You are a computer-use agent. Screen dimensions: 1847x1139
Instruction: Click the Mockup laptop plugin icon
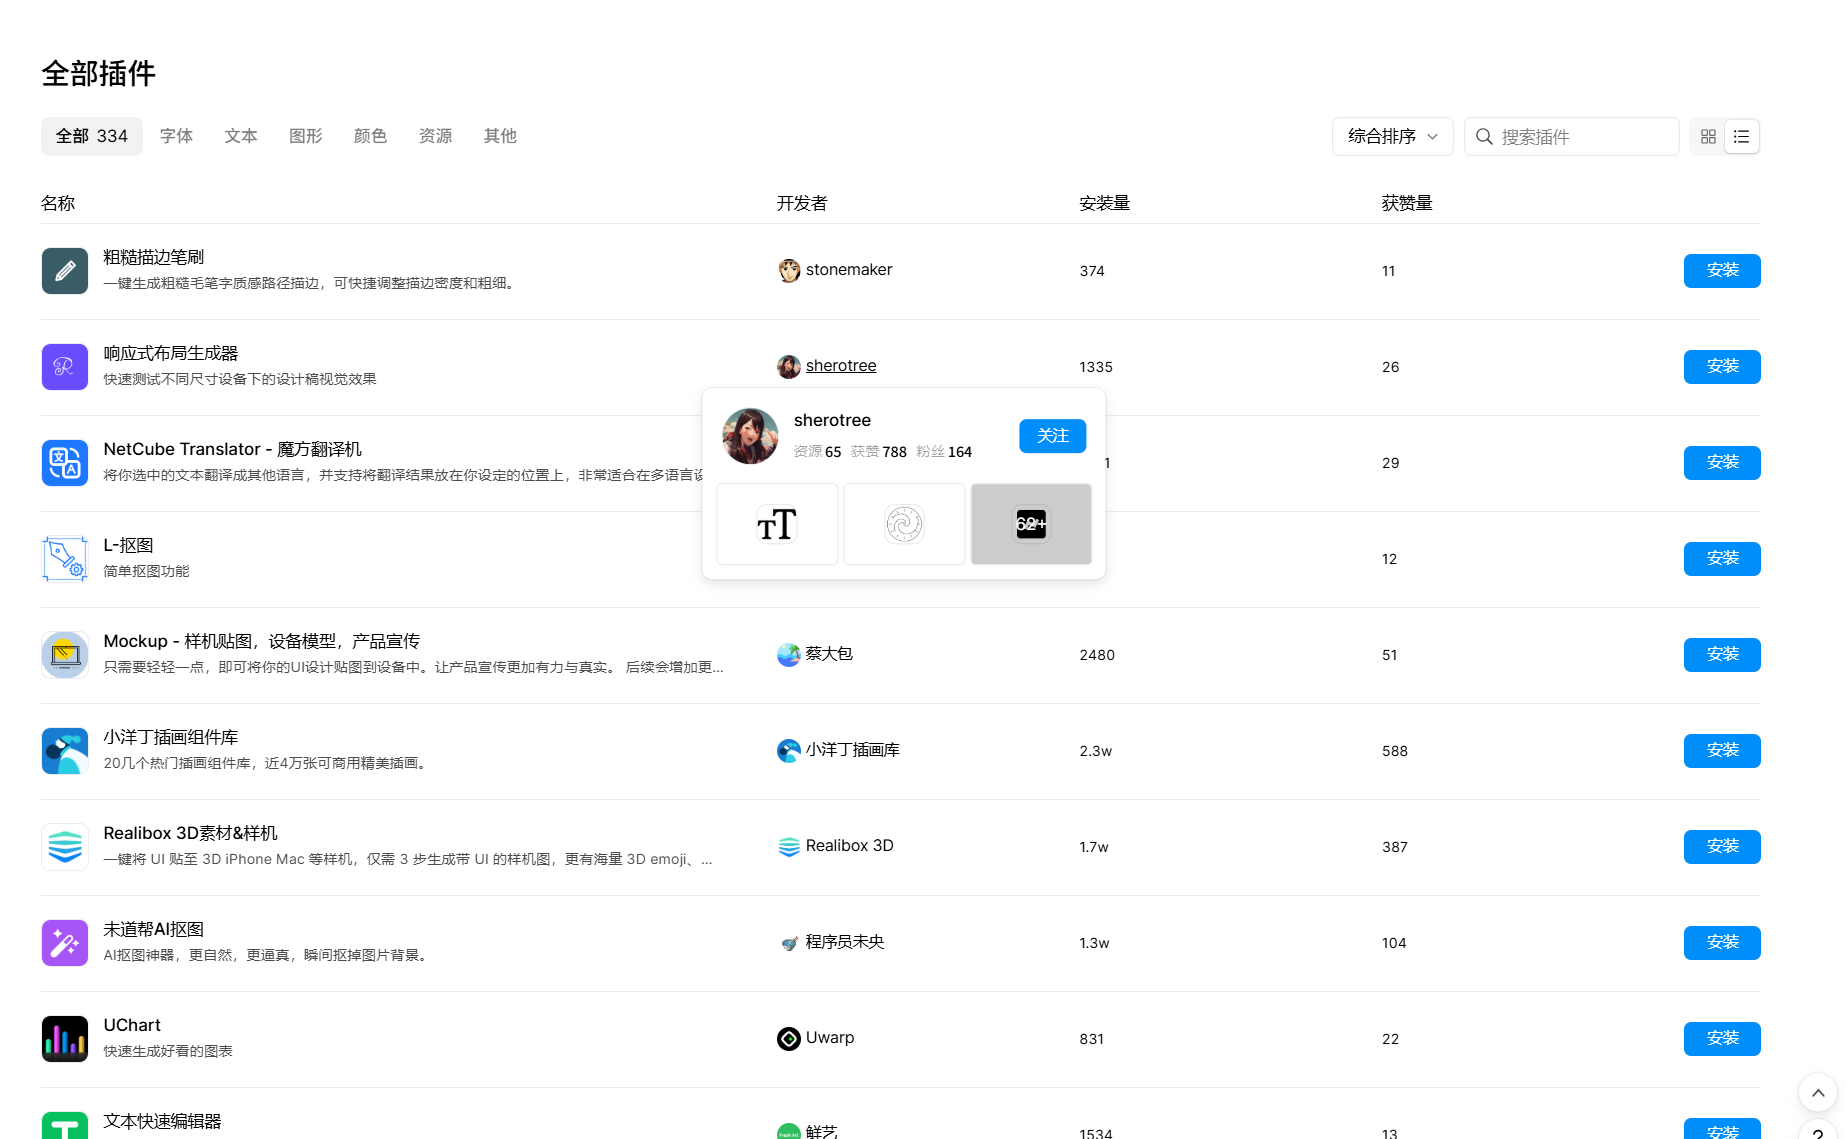click(65, 655)
